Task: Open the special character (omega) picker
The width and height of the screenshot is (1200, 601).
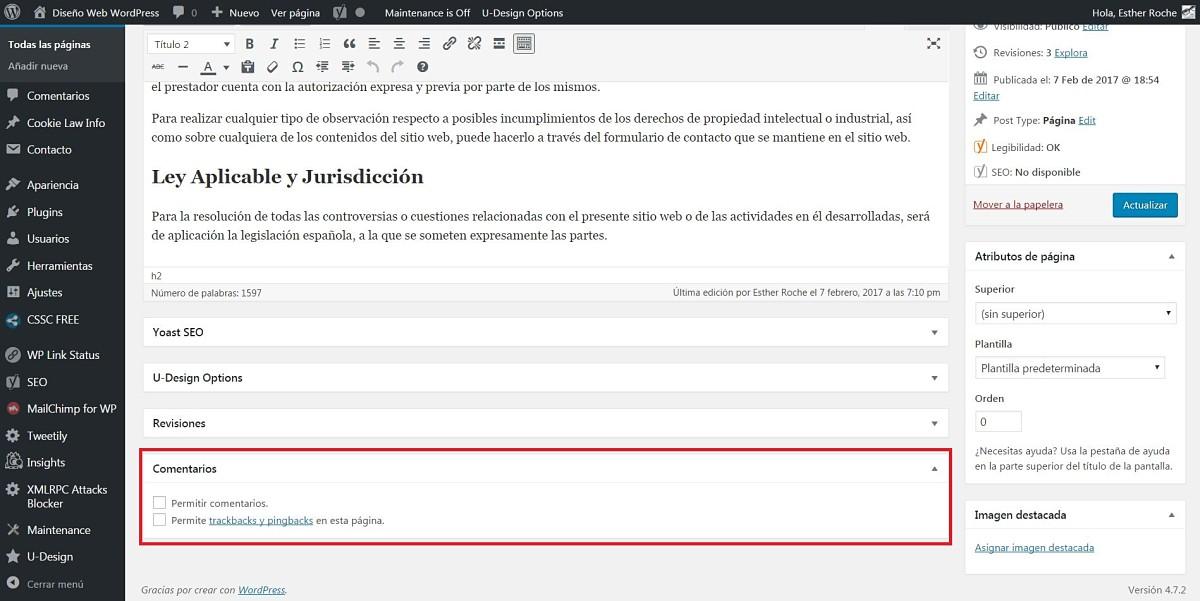Action: [297, 67]
